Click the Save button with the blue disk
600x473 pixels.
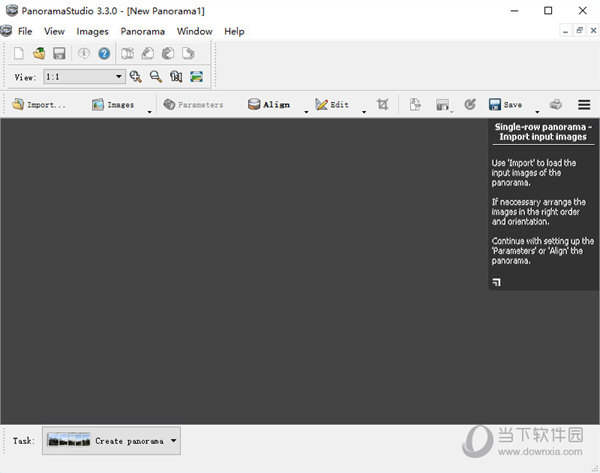click(x=505, y=104)
